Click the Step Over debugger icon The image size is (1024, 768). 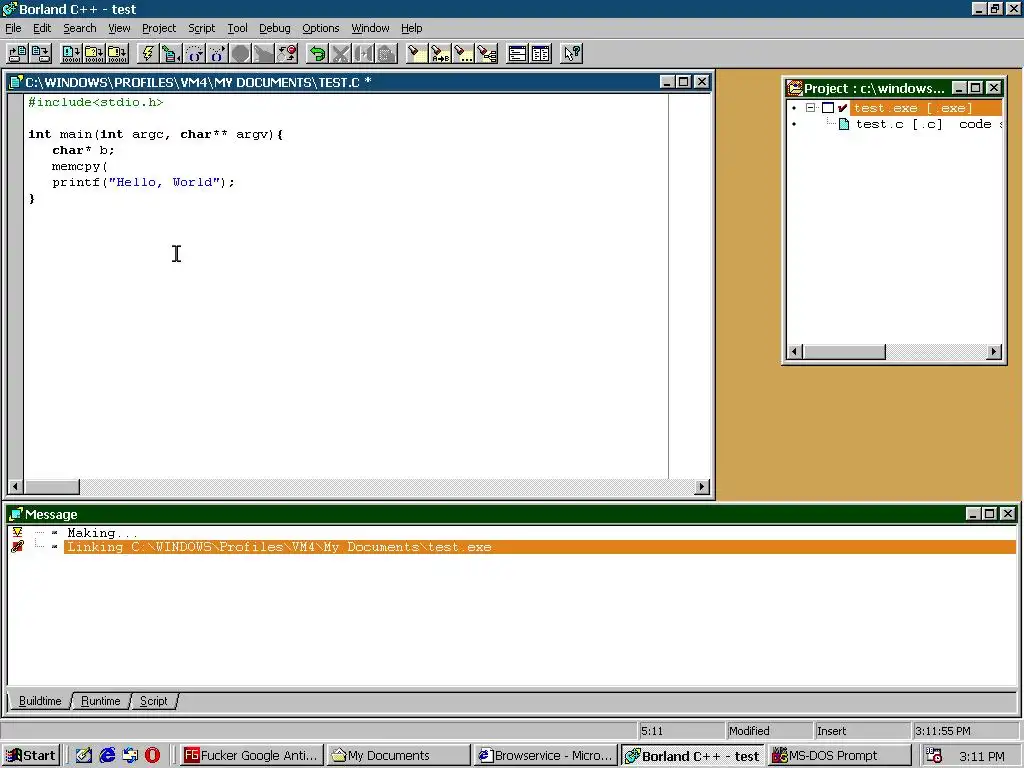194,54
